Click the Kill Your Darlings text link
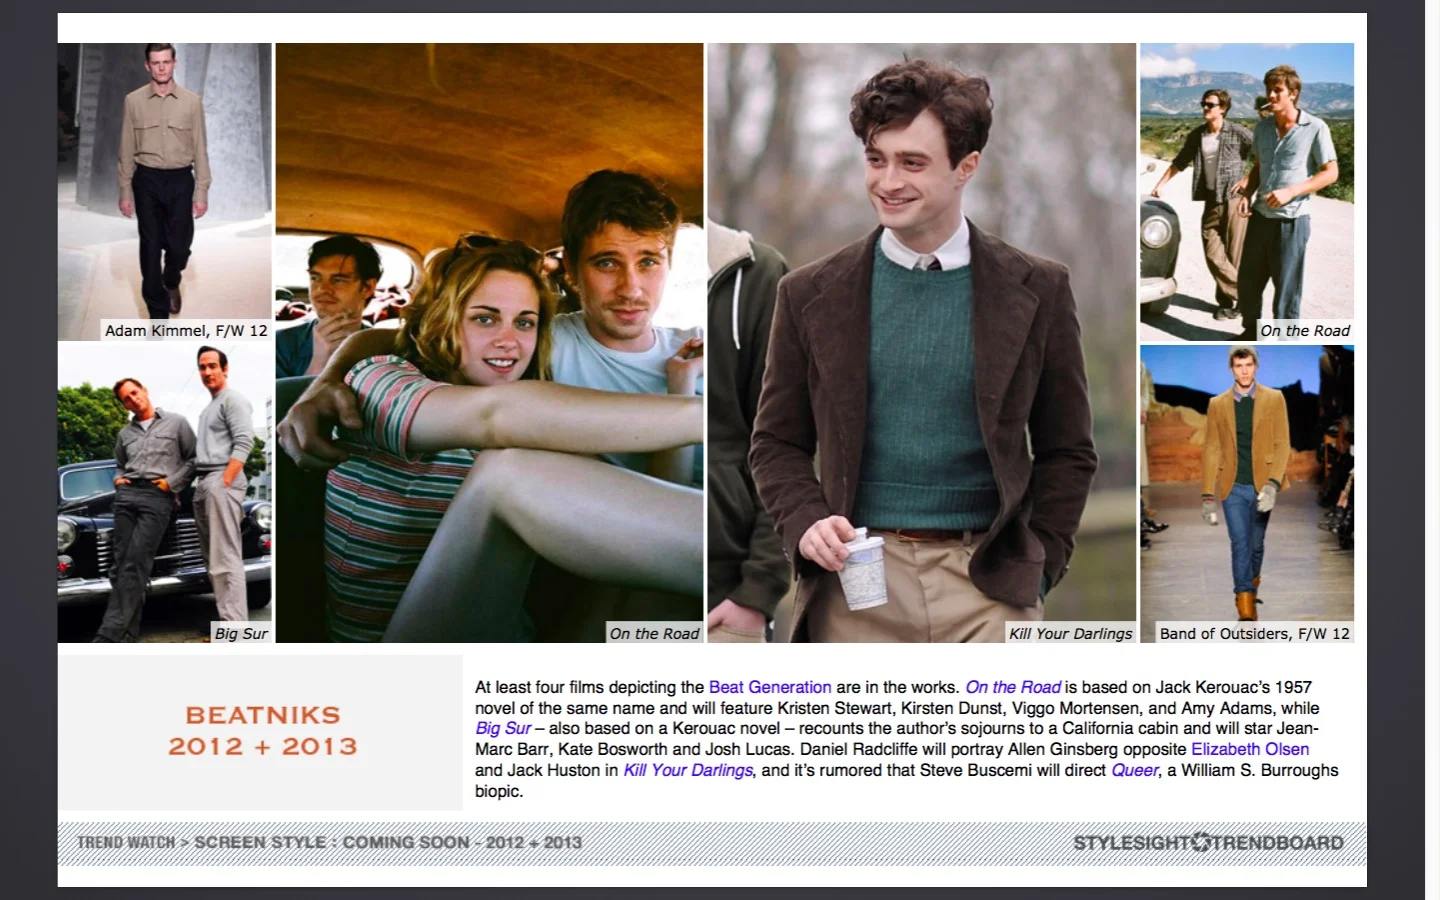Screen dimensions: 1440x900 (x=688, y=770)
